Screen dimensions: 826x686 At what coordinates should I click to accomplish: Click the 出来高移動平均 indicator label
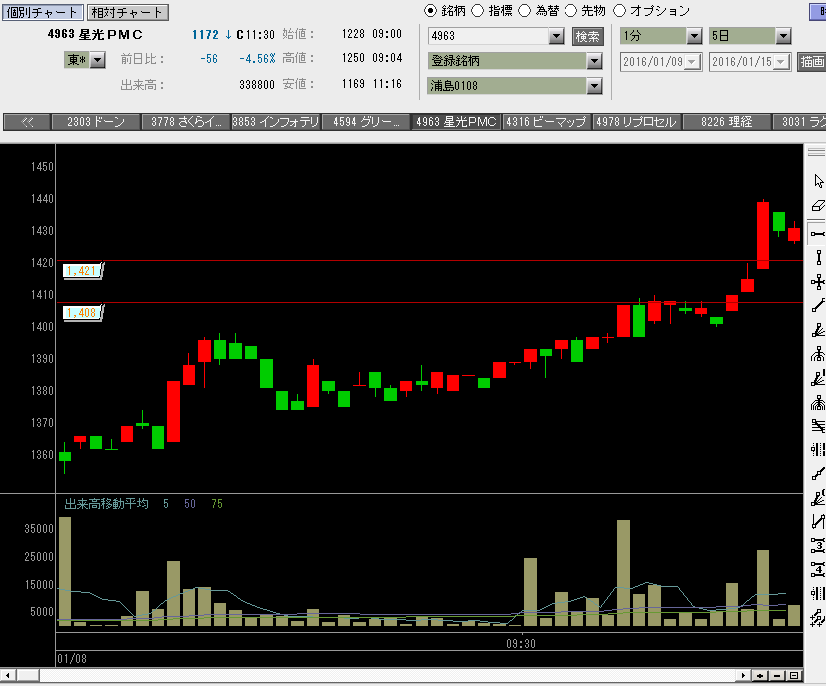pos(106,504)
